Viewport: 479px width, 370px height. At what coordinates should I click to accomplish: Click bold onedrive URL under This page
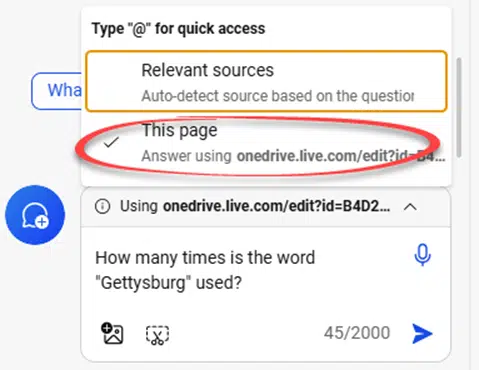(341, 156)
